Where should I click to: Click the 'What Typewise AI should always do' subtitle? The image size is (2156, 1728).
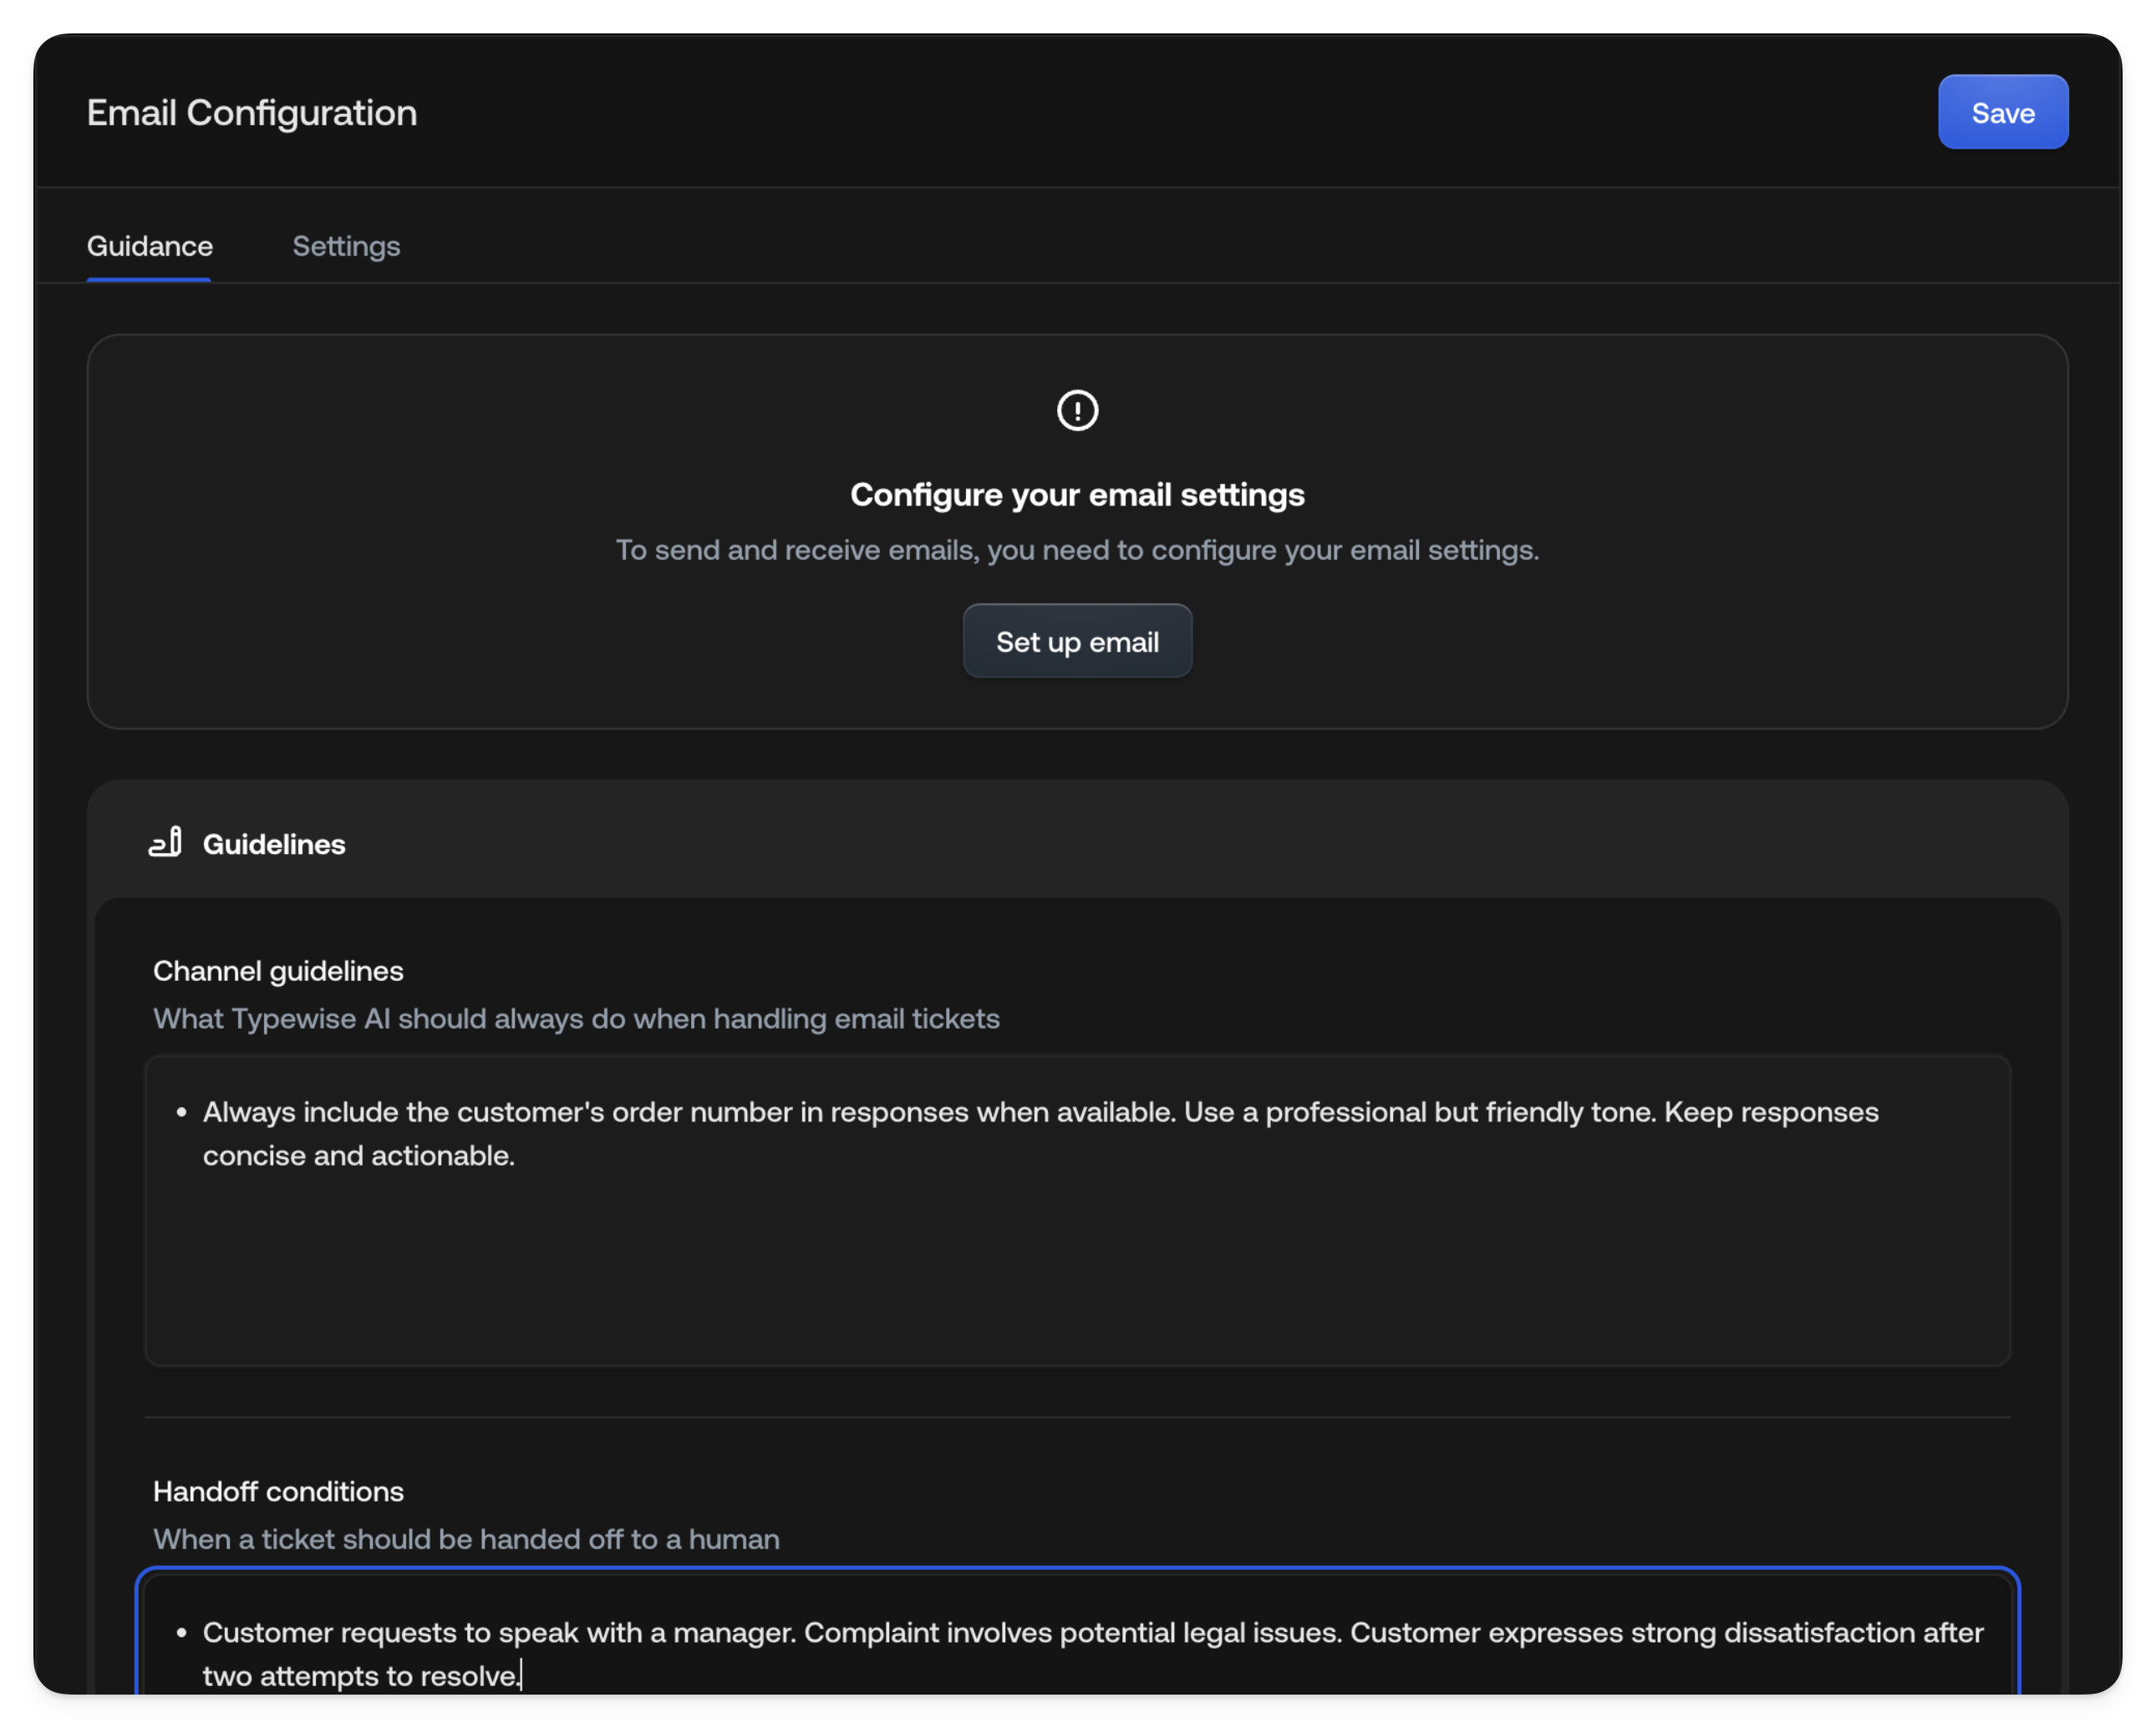[576, 1018]
